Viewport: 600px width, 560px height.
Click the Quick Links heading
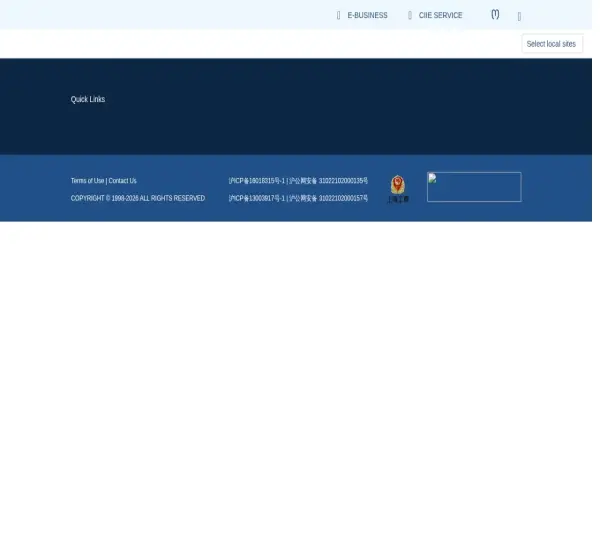pos(88,99)
